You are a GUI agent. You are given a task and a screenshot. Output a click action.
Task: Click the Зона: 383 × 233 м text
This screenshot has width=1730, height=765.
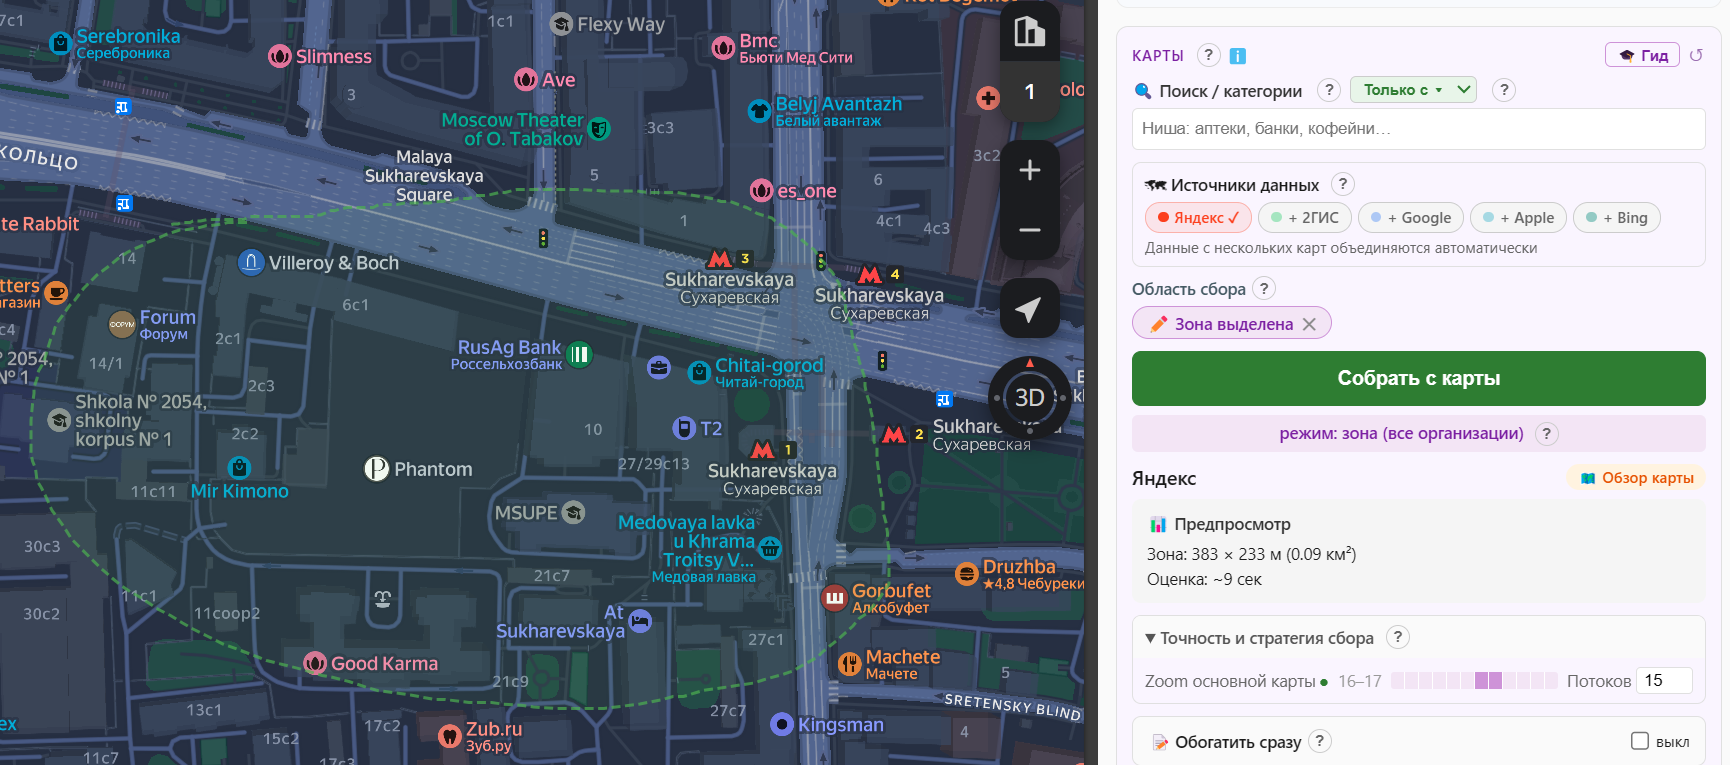point(1251,554)
